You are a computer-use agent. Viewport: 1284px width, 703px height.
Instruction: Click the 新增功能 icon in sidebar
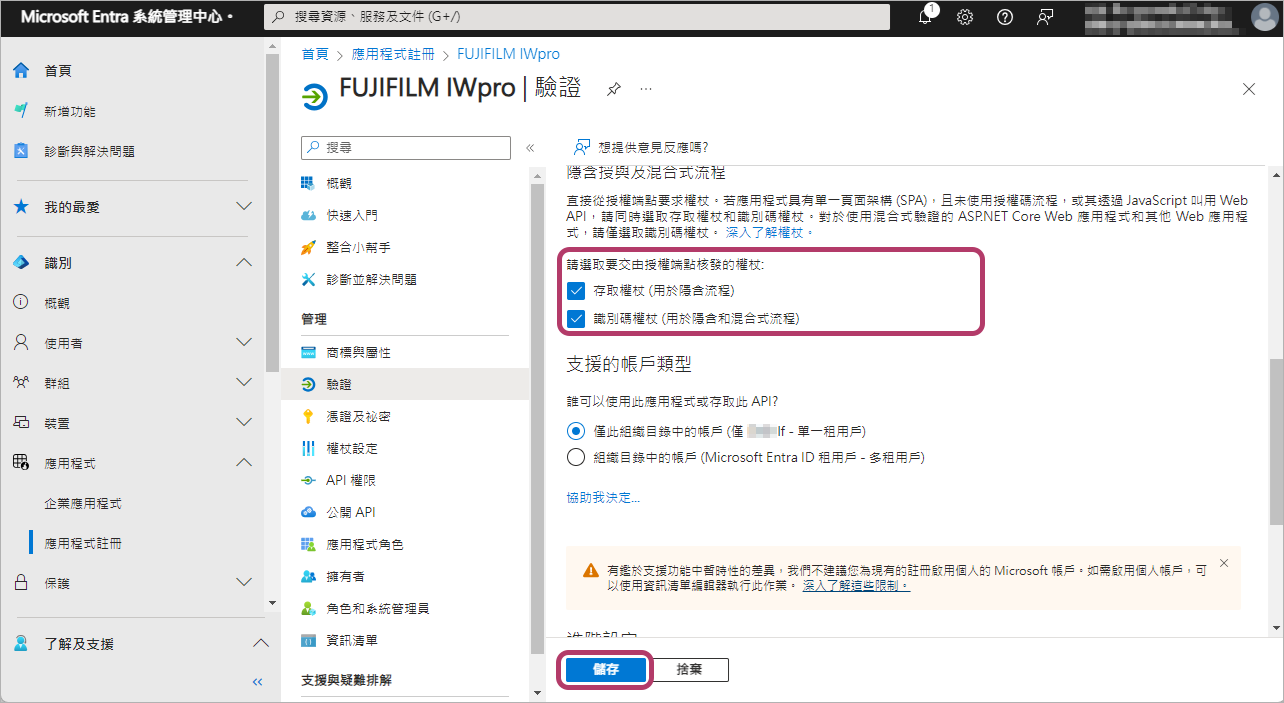tap(21, 111)
